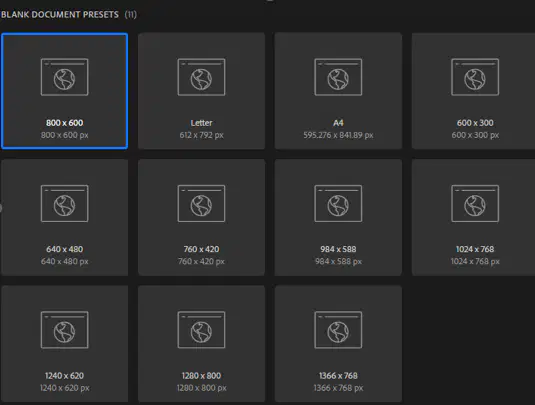Pick the 1366 x 768 preset icon

338,330
